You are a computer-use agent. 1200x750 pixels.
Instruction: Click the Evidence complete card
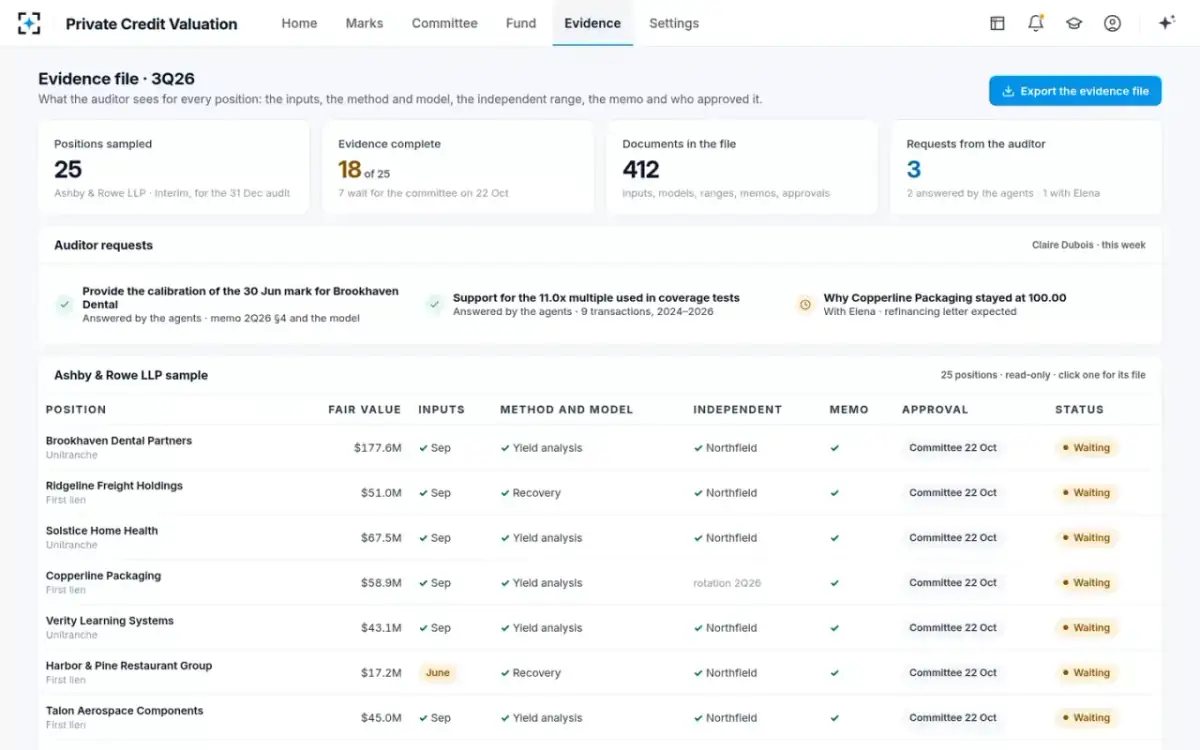click(x=458, y=168)
